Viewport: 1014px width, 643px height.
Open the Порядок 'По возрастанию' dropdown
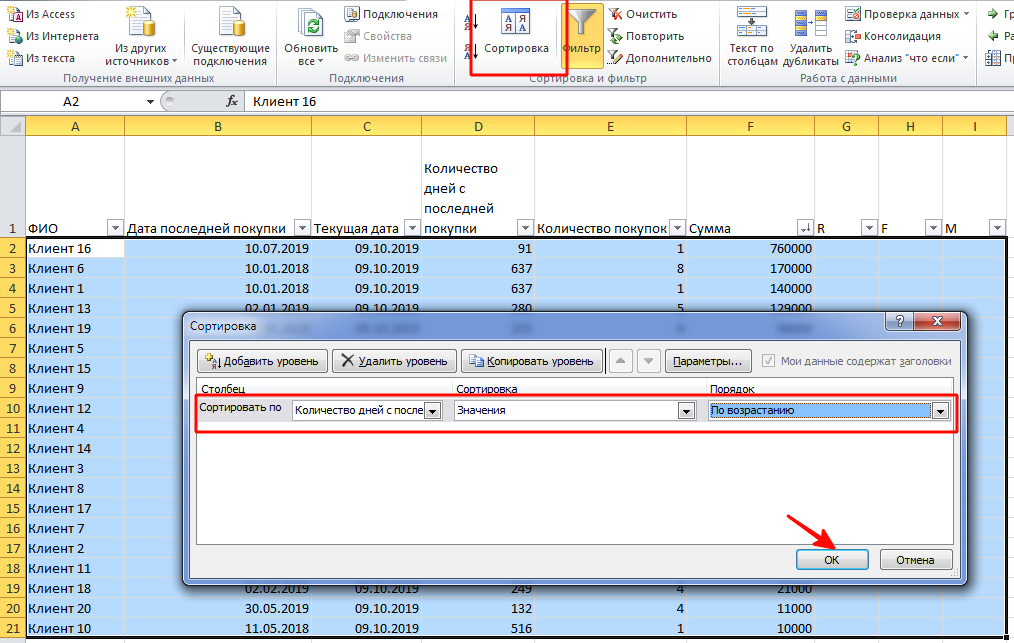click(x=940, y=411)
